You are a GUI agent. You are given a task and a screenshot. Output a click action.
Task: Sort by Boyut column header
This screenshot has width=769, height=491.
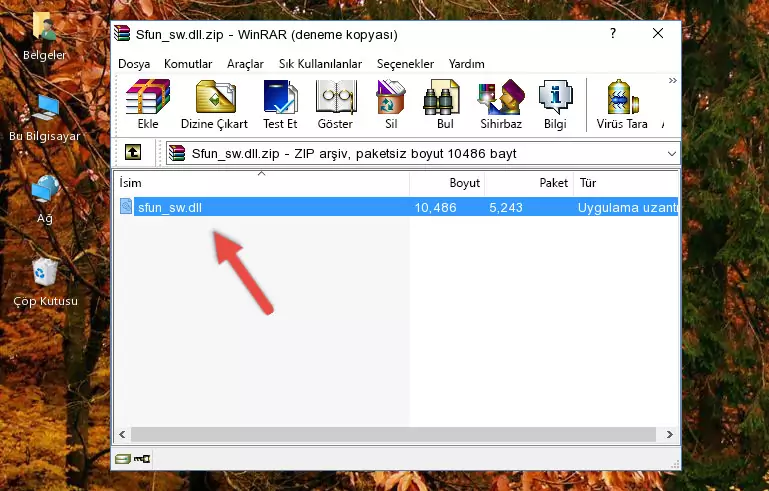click(447, 182)
